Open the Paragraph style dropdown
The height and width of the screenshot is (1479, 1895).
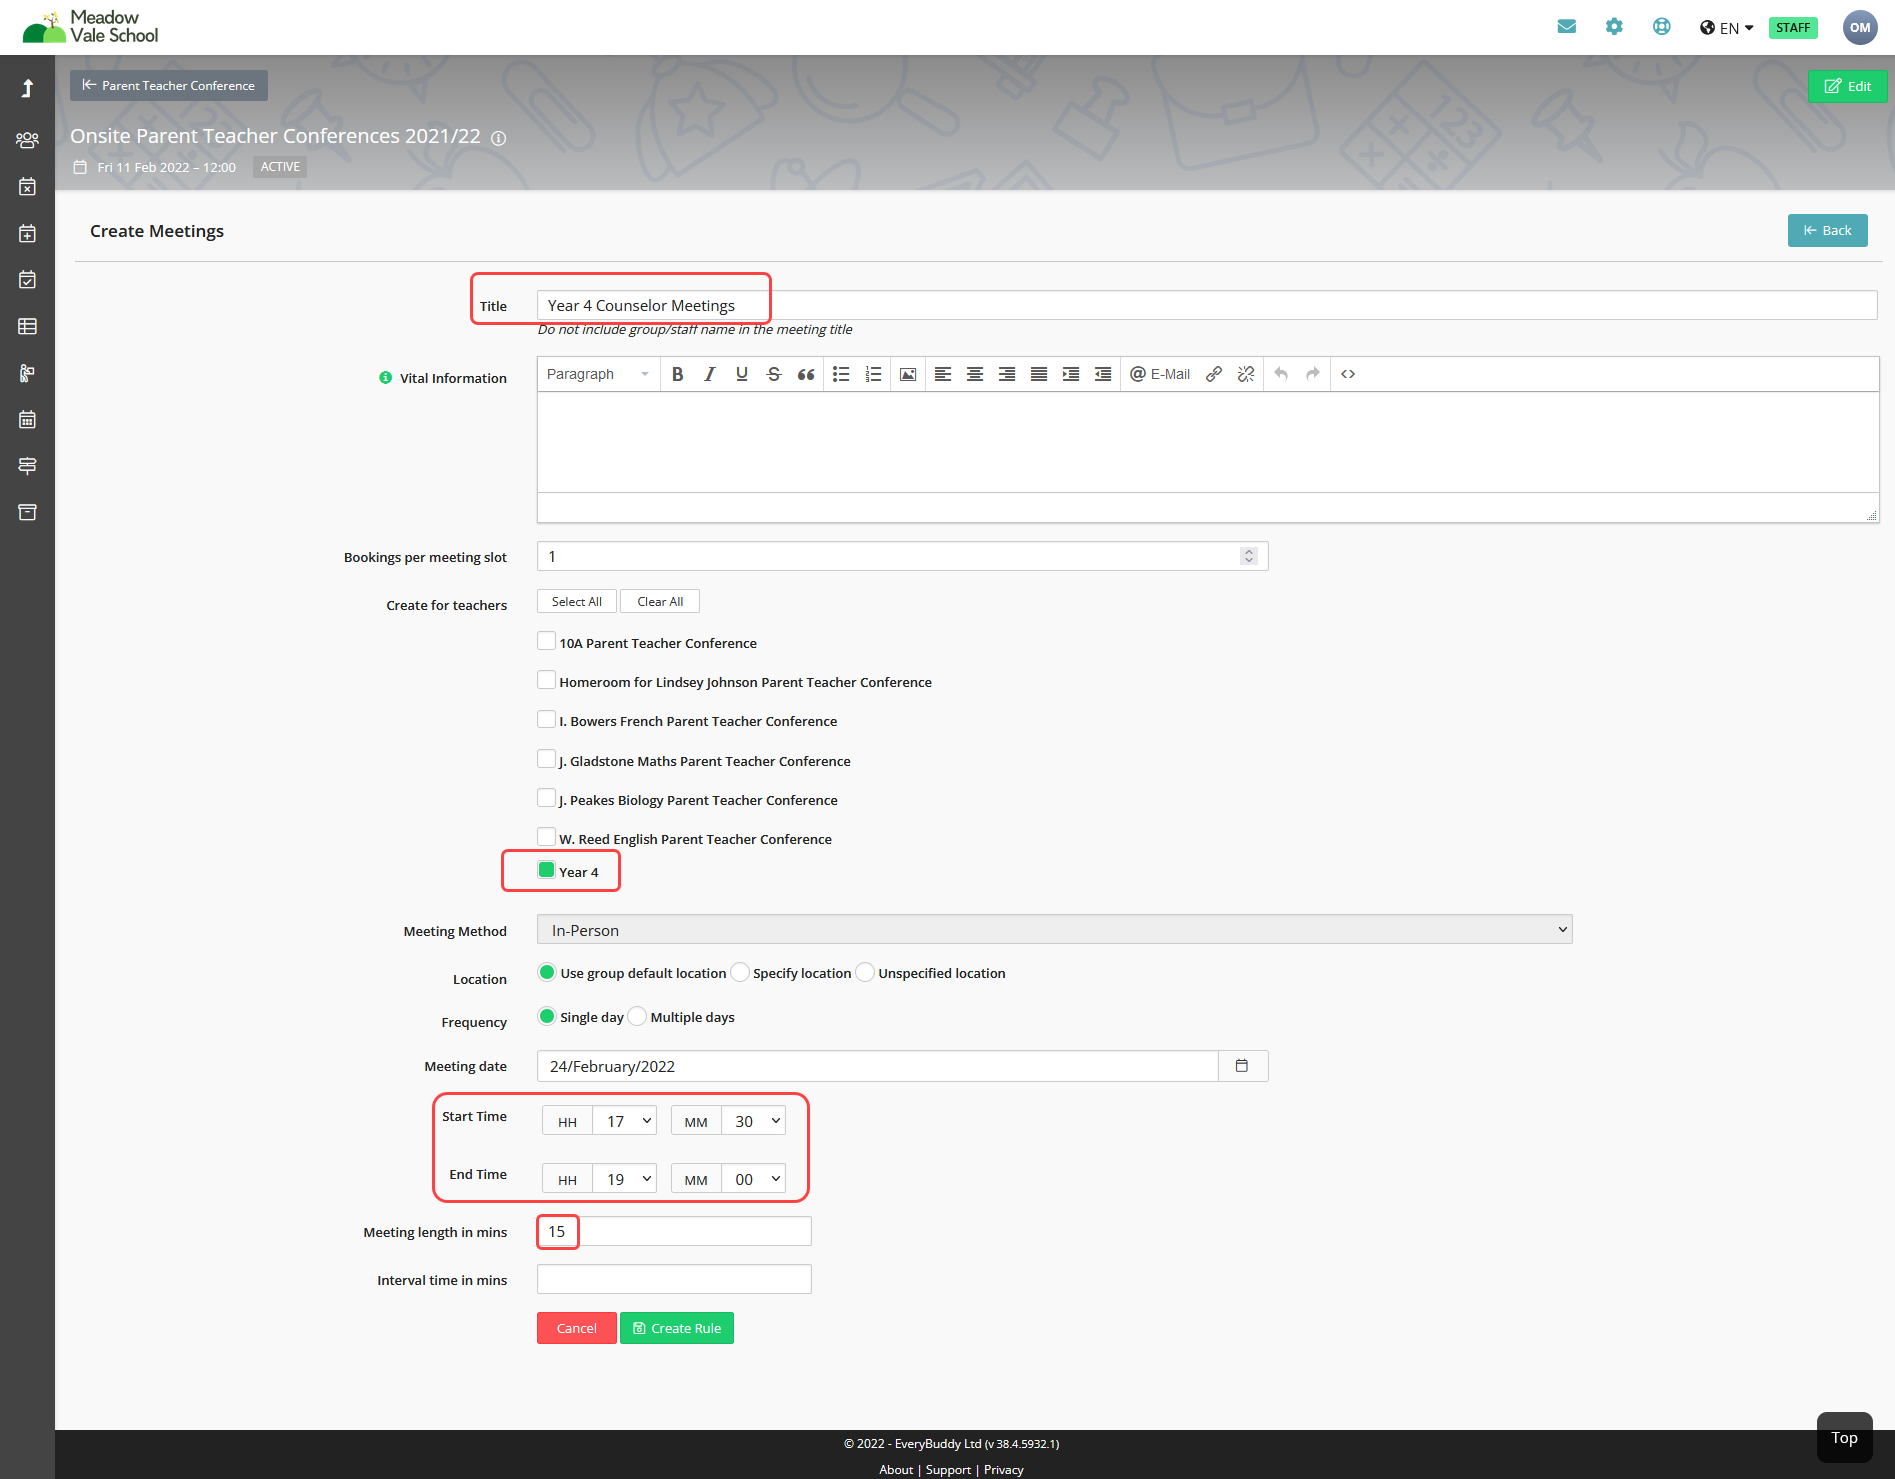[598, 374]
